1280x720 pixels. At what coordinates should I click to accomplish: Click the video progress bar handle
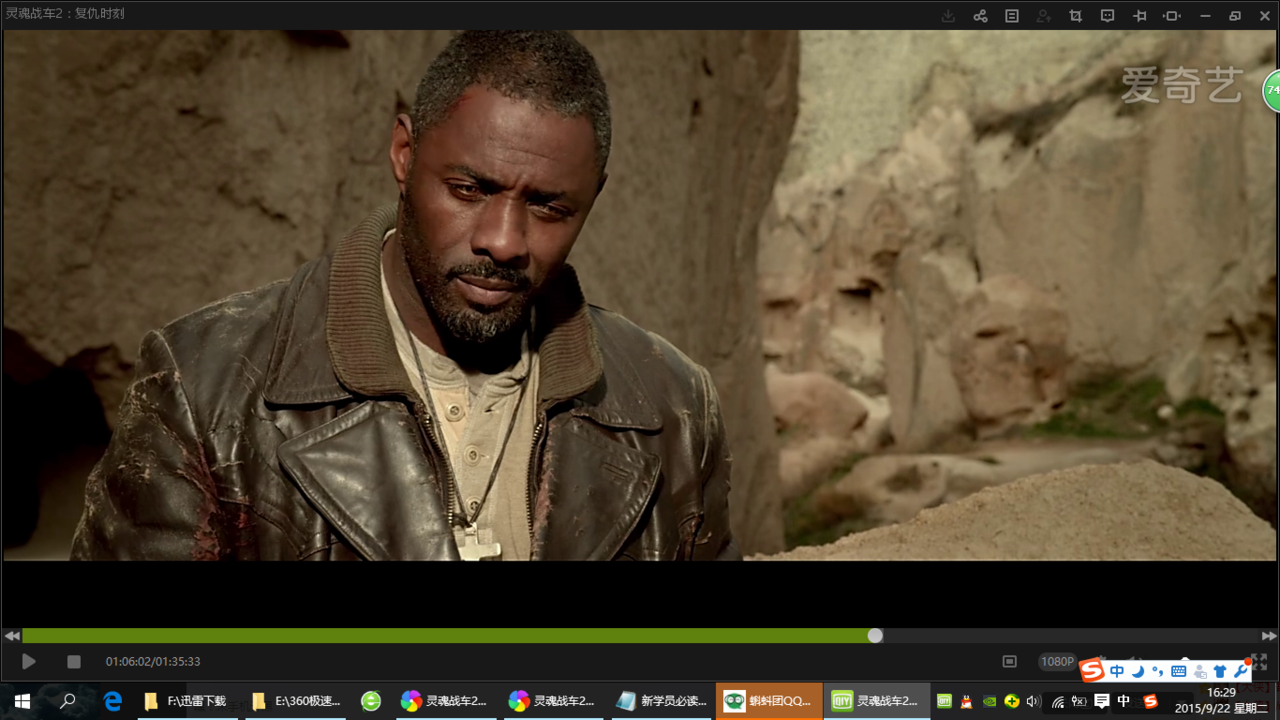[875, 636]
